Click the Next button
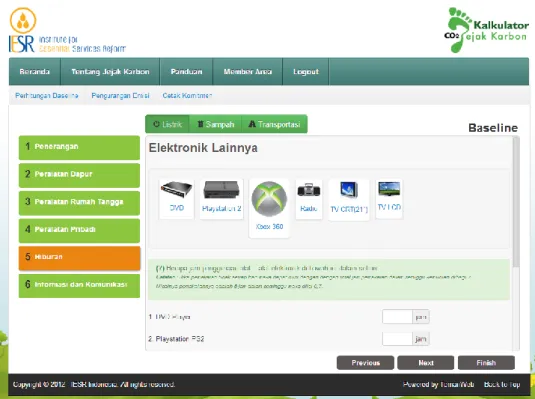 point(426,363)
